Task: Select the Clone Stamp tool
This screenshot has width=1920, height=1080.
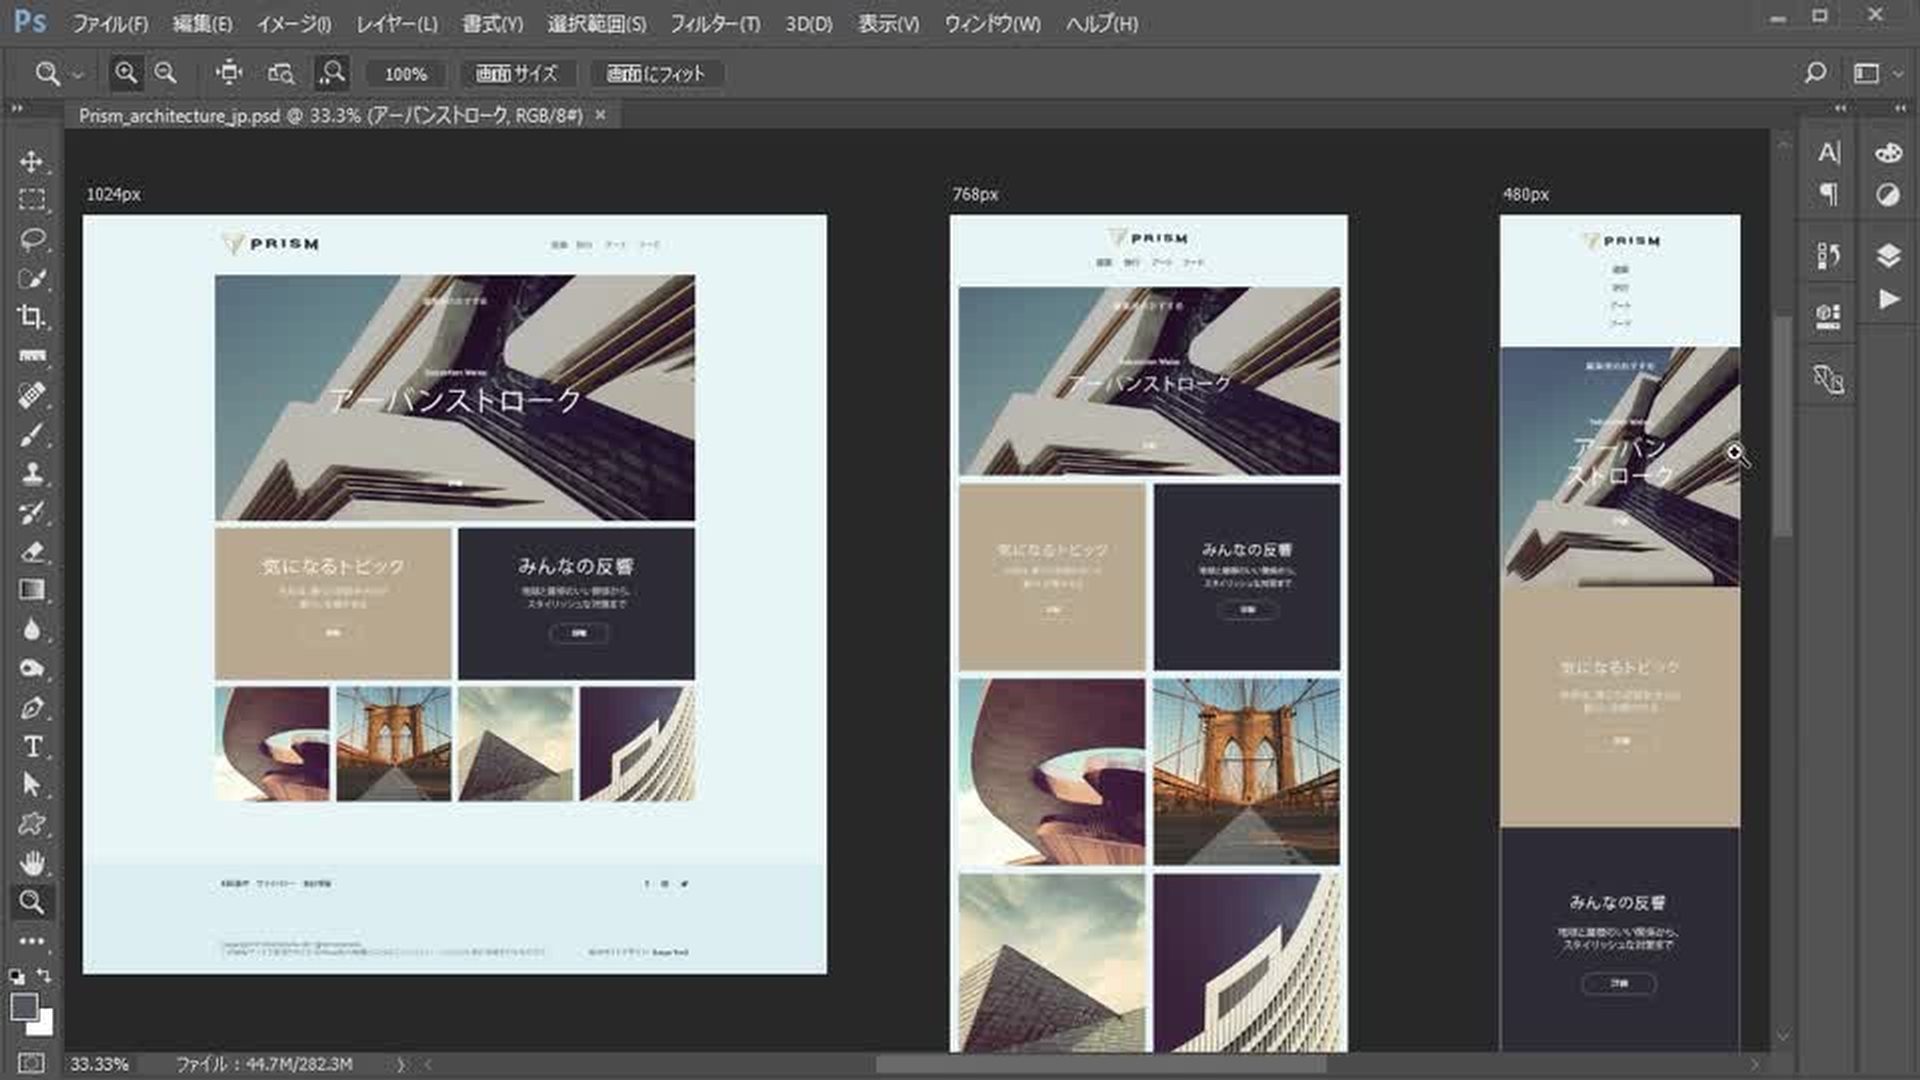Action: point(31,473)
